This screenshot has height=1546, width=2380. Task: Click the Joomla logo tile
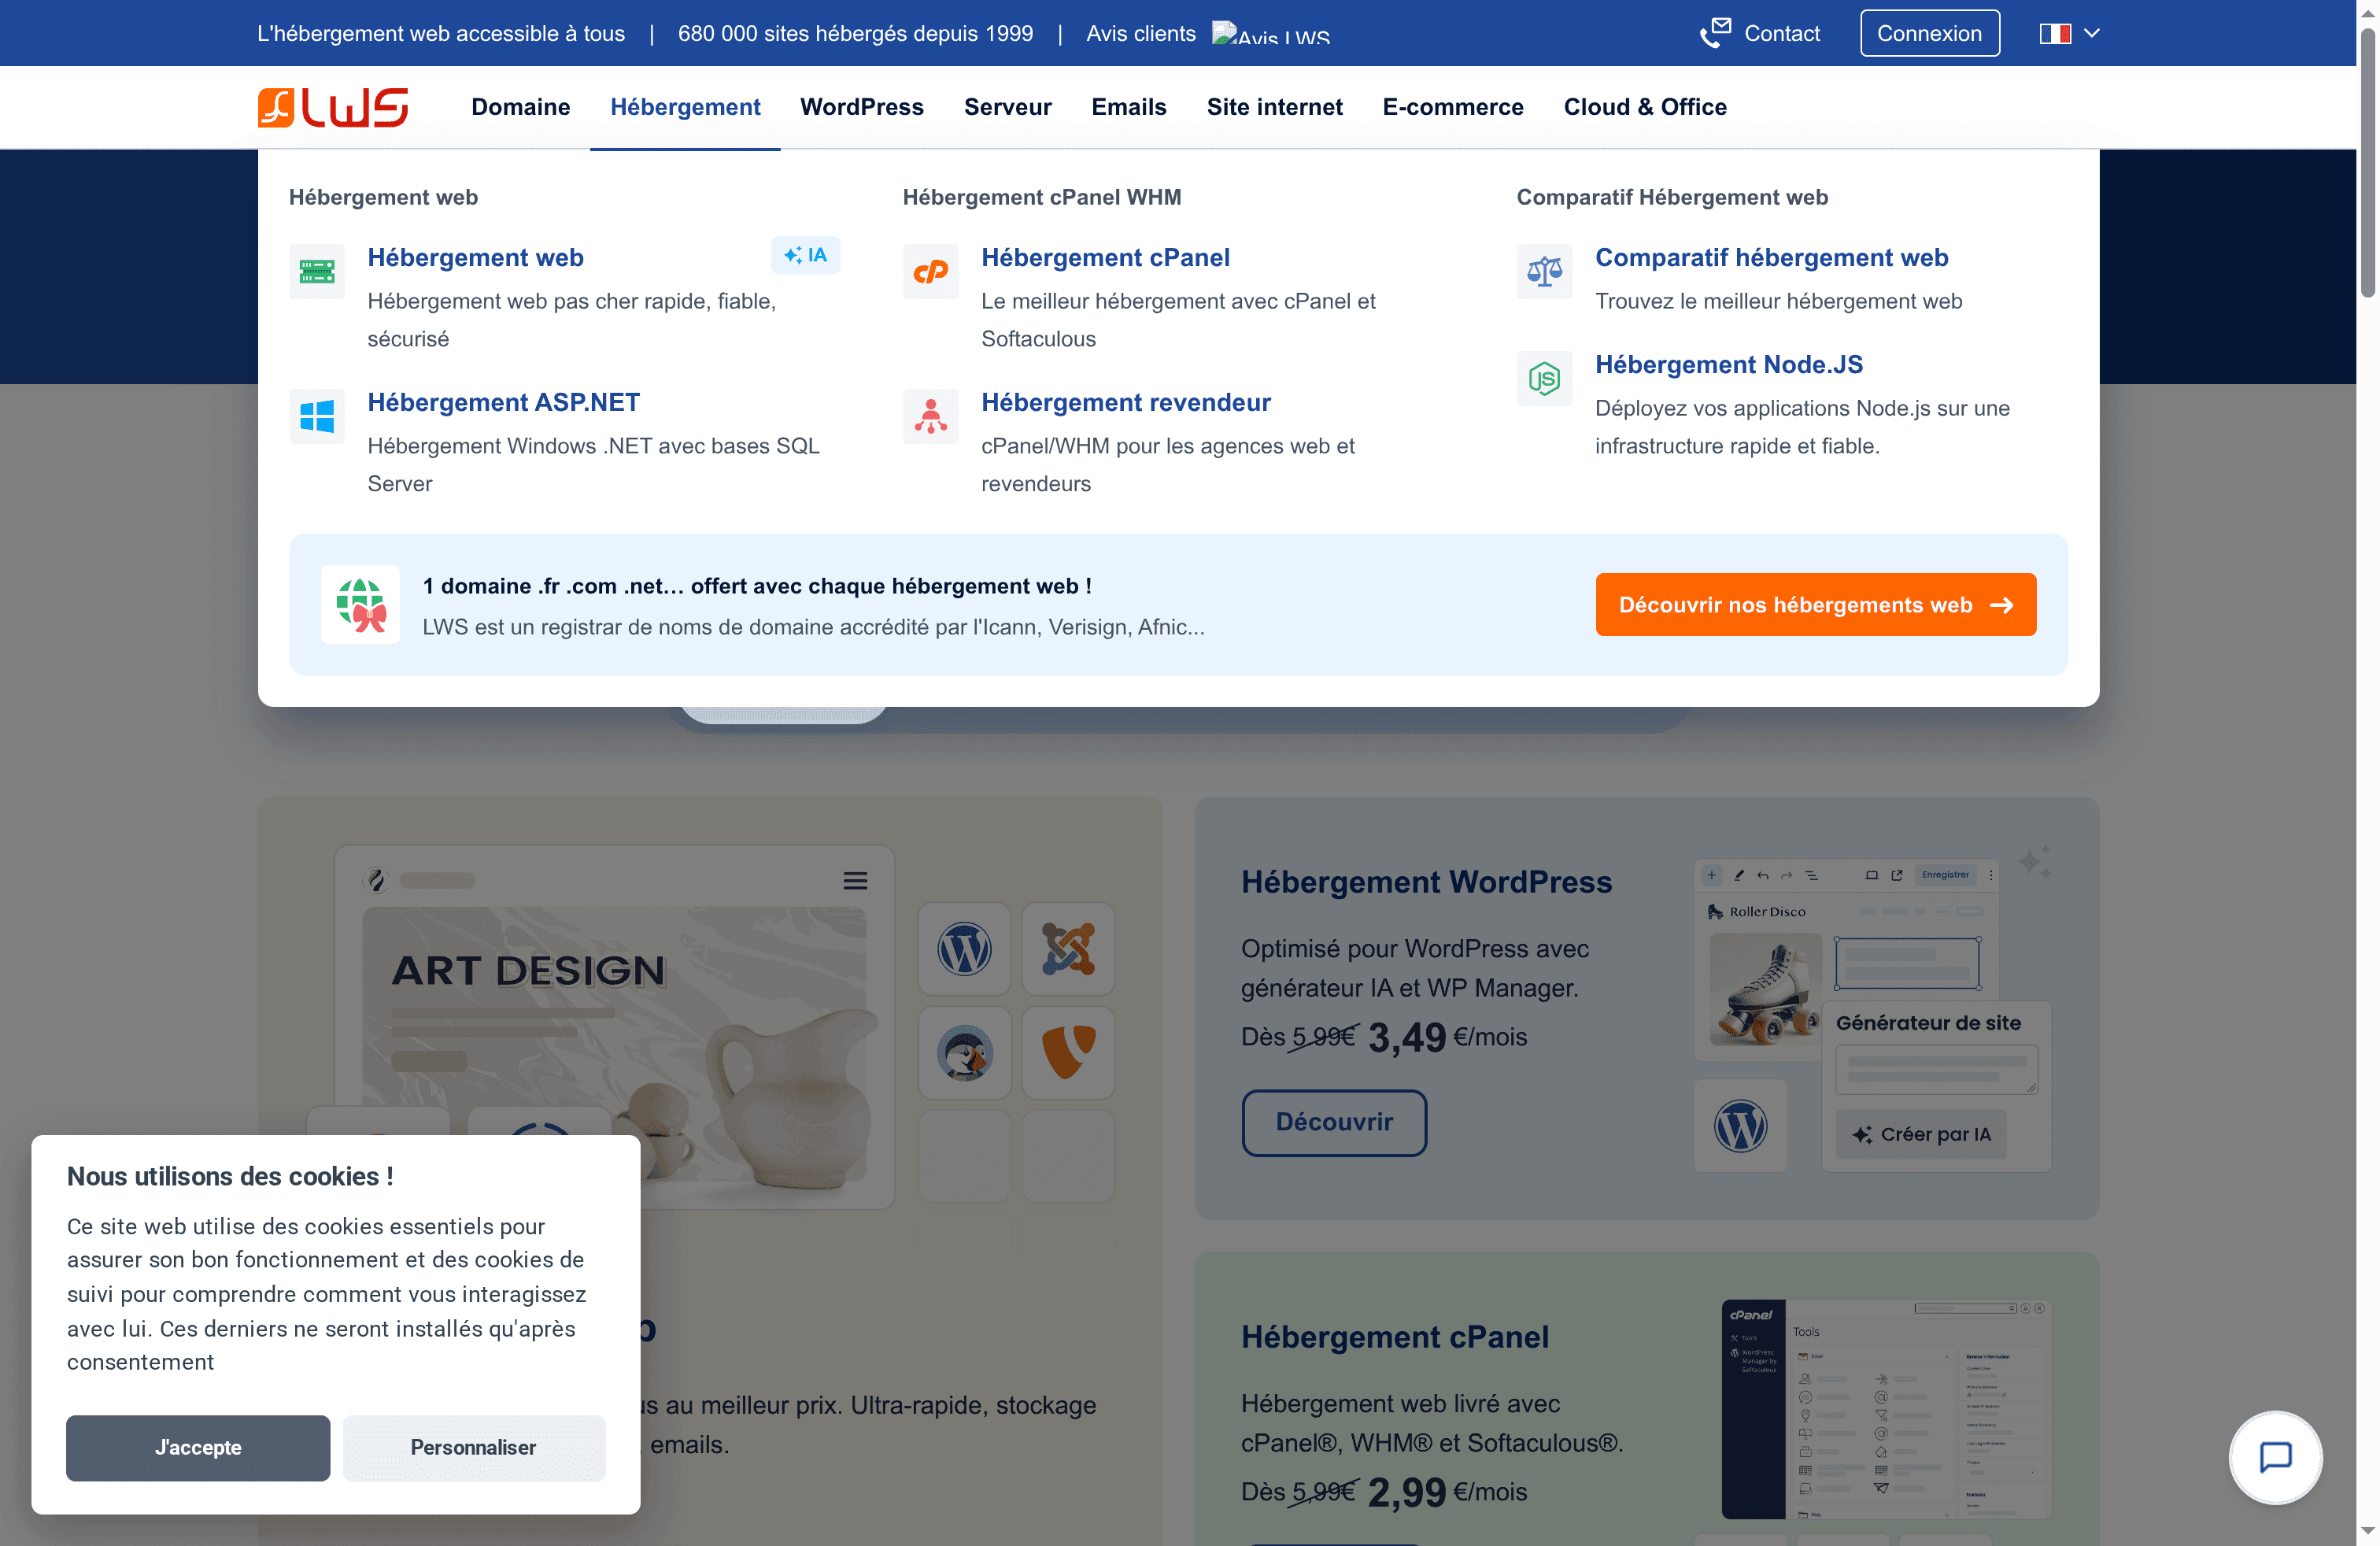pos(1069,949)
